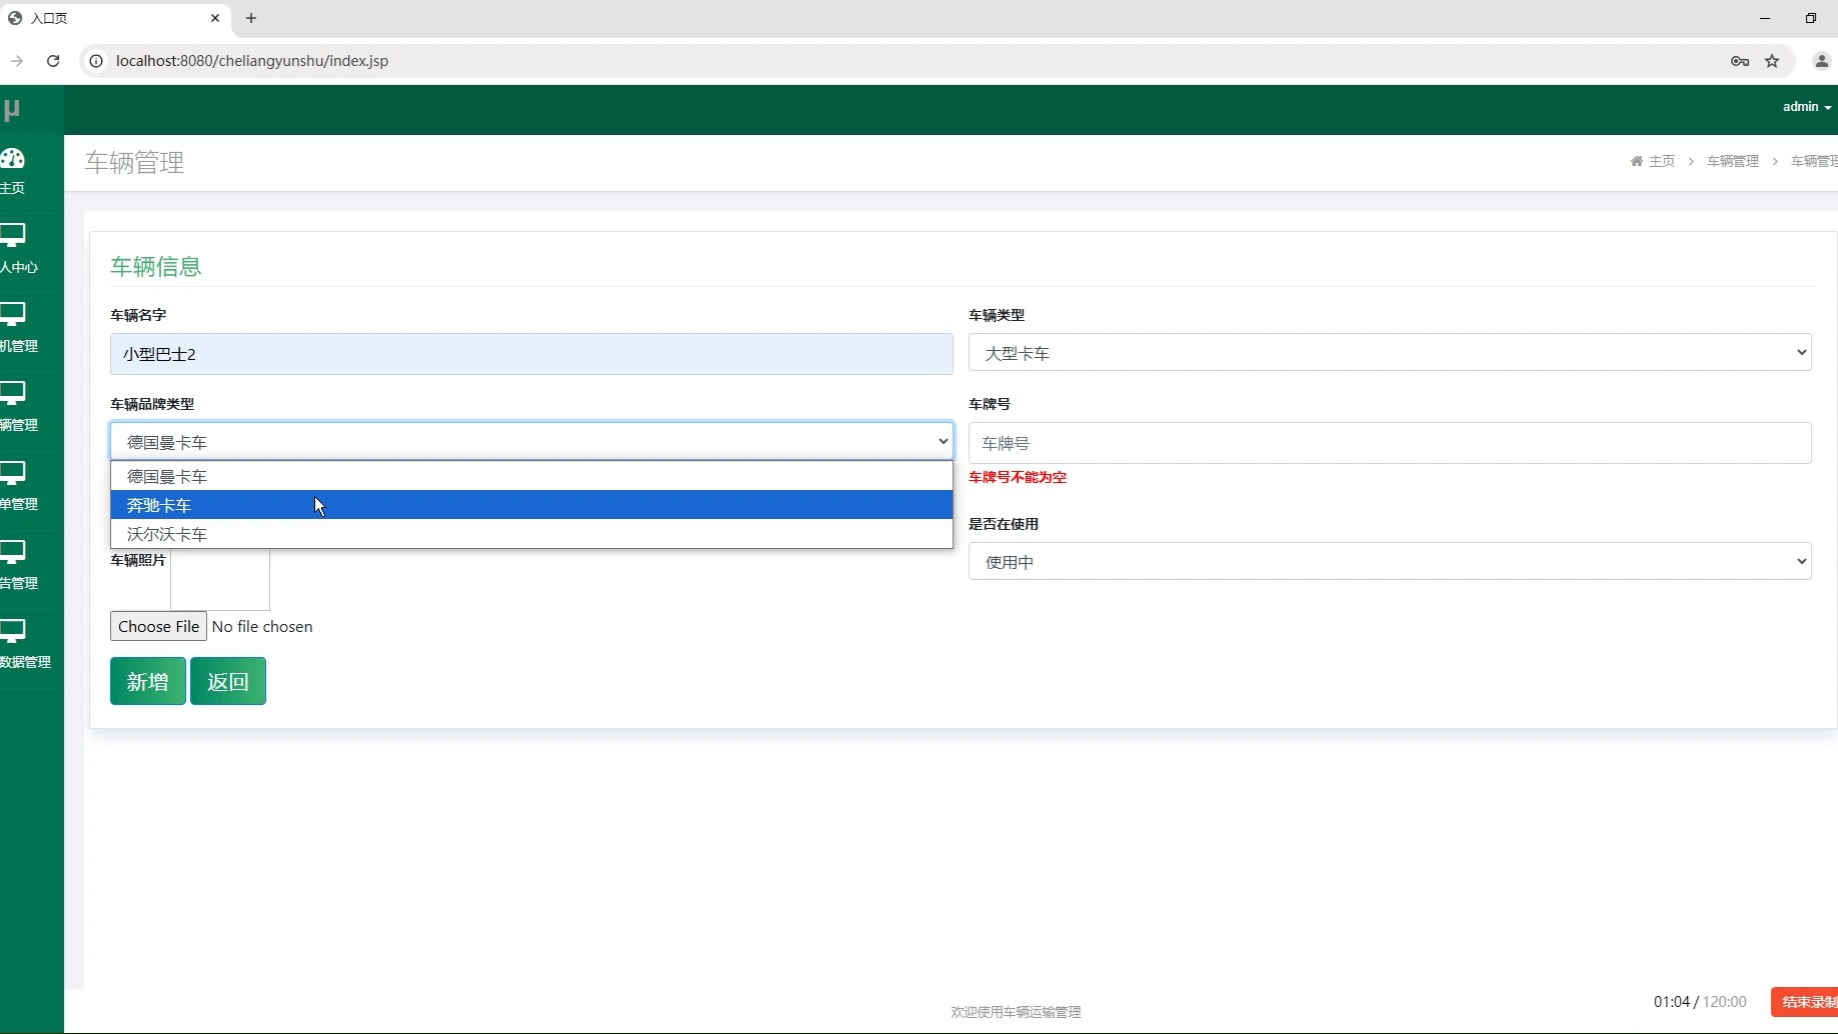Open a new browser tab

click(x=251, y=18)
